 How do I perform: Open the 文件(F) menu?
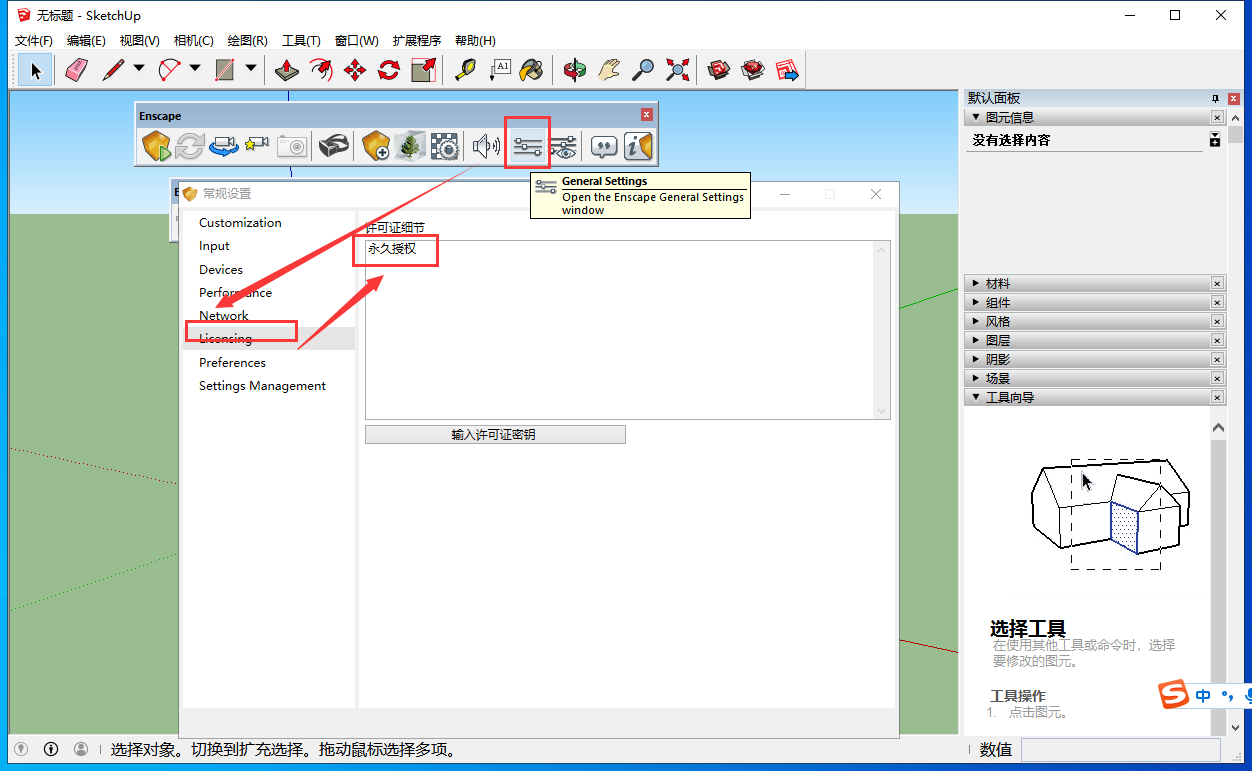point(34,41)
